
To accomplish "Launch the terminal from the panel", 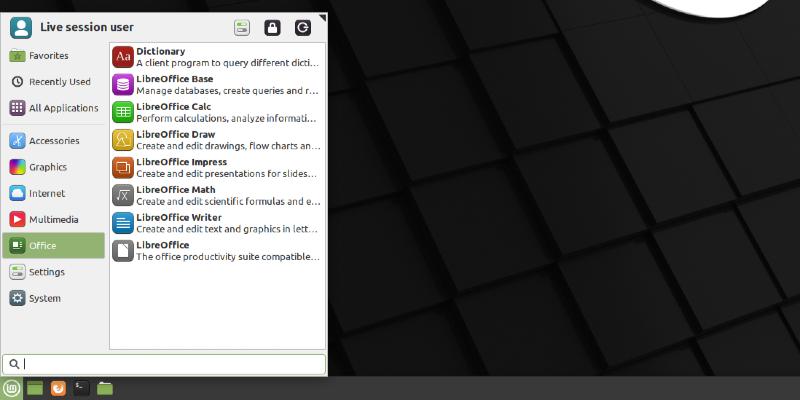I will (82, 388).
